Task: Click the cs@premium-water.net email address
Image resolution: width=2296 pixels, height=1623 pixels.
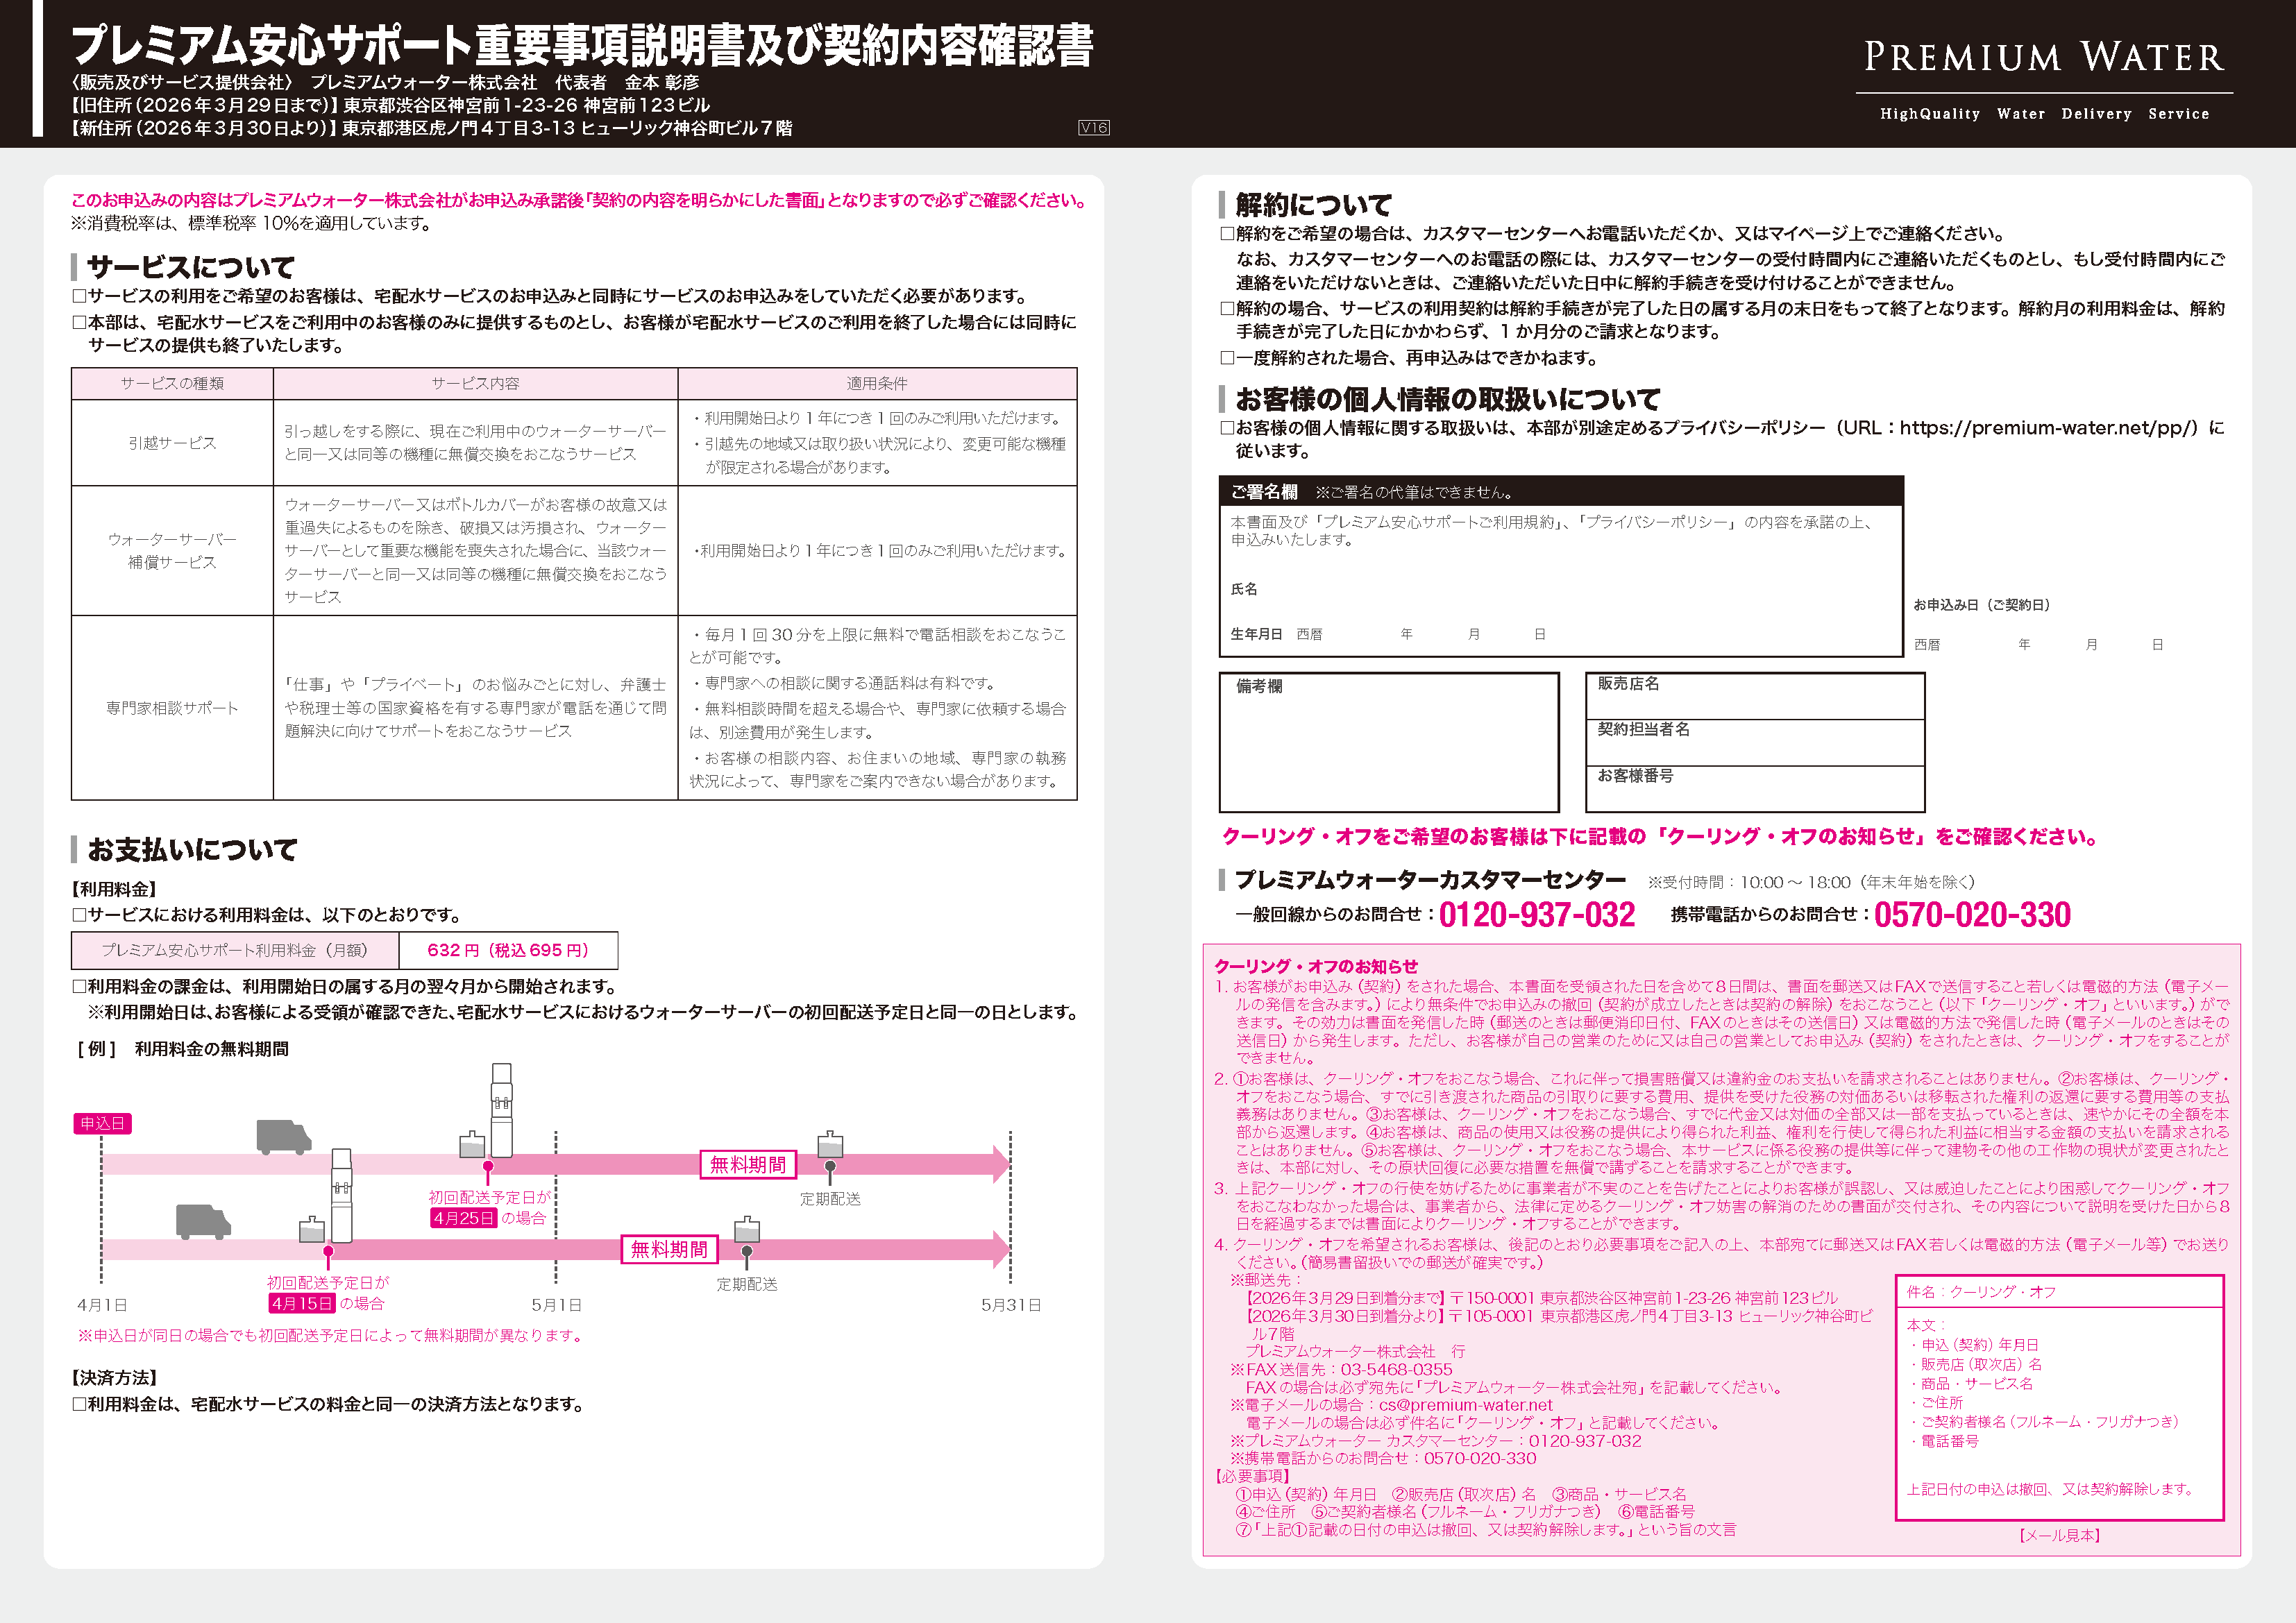Action: (1465, 1405)
